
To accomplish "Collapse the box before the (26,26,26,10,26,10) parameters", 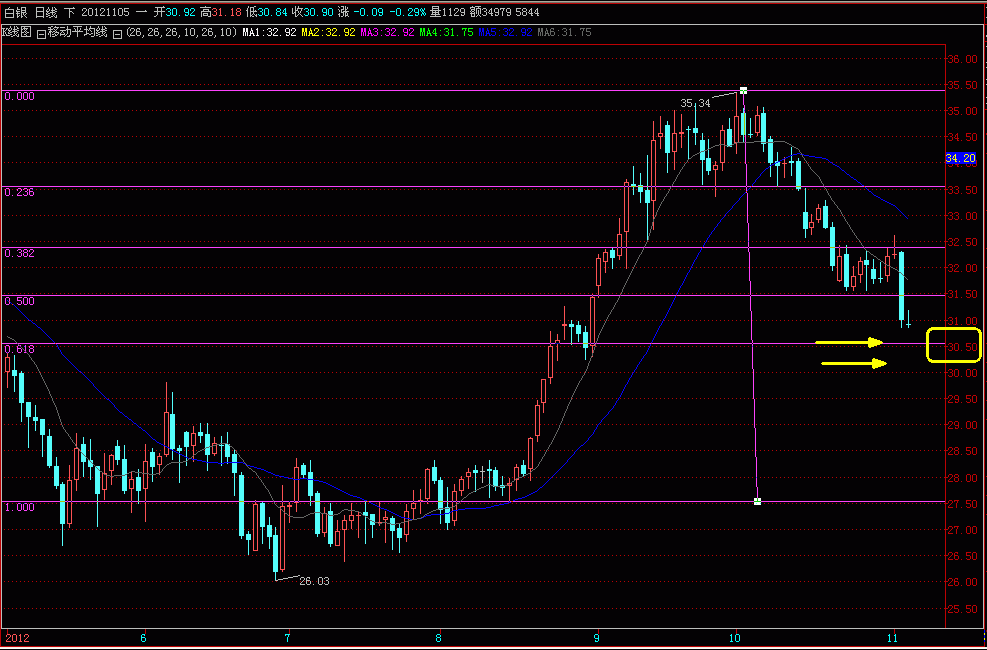I will pyautogui.click(x=117, y=35).
